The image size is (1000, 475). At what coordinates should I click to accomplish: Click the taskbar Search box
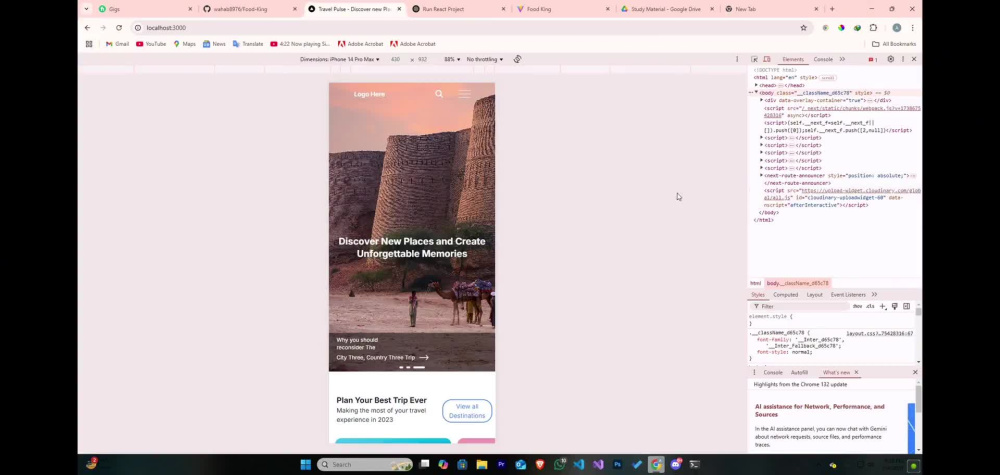point(365,464)
